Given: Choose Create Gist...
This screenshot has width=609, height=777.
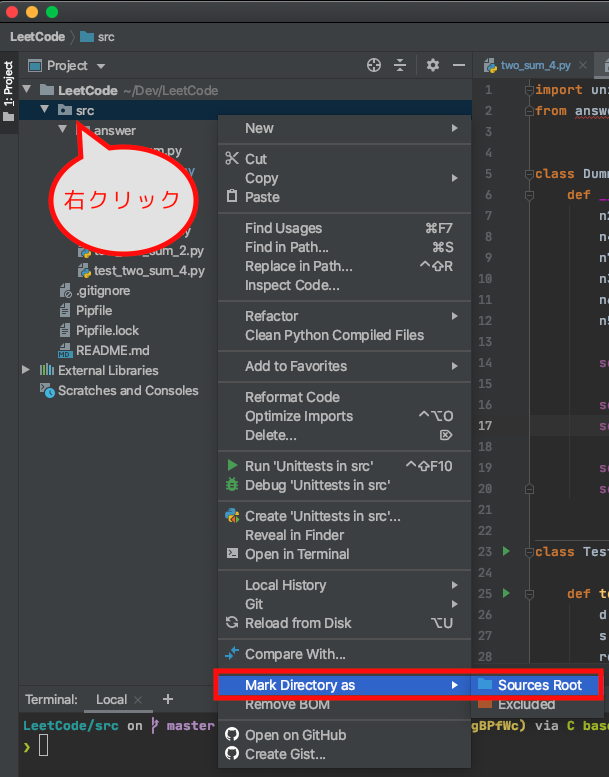Looking at the screenshot, I should tap(344, 754).
